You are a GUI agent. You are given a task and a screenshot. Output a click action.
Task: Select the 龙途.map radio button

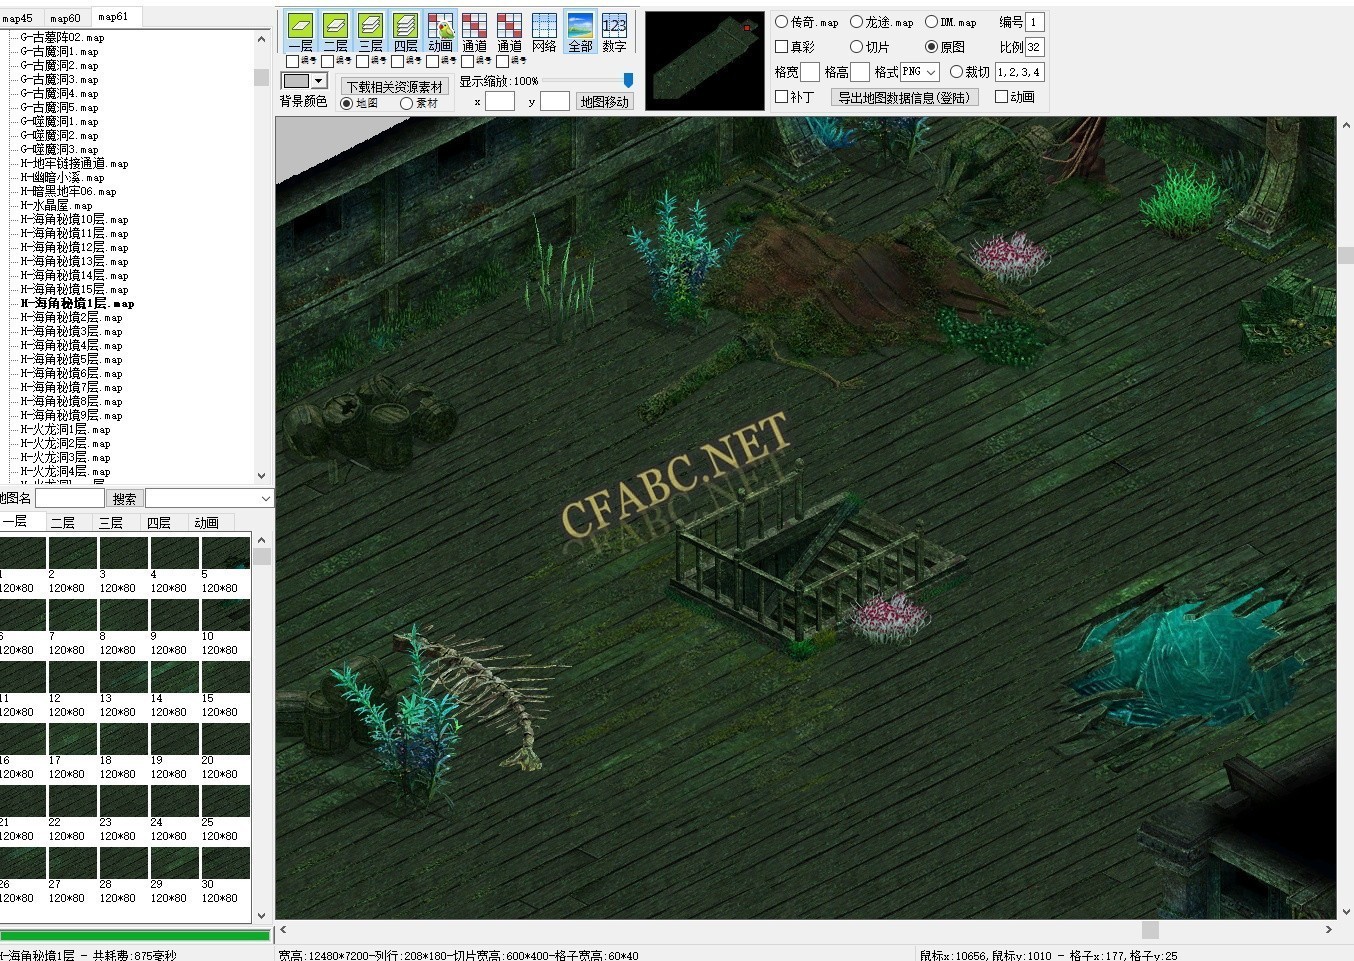tap(857, 21)
